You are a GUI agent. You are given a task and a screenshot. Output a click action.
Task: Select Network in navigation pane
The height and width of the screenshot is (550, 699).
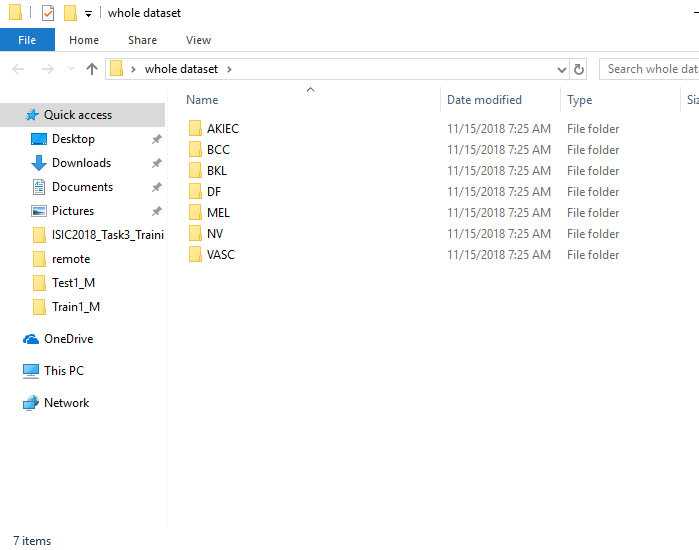[66, 403]
